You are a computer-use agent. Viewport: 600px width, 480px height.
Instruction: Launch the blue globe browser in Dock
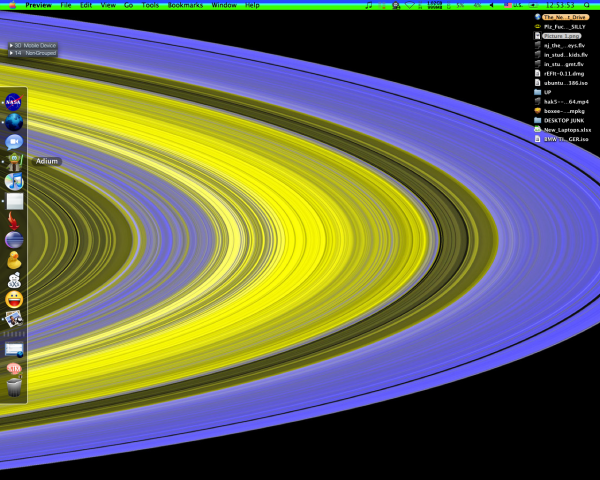coord(14,122)
